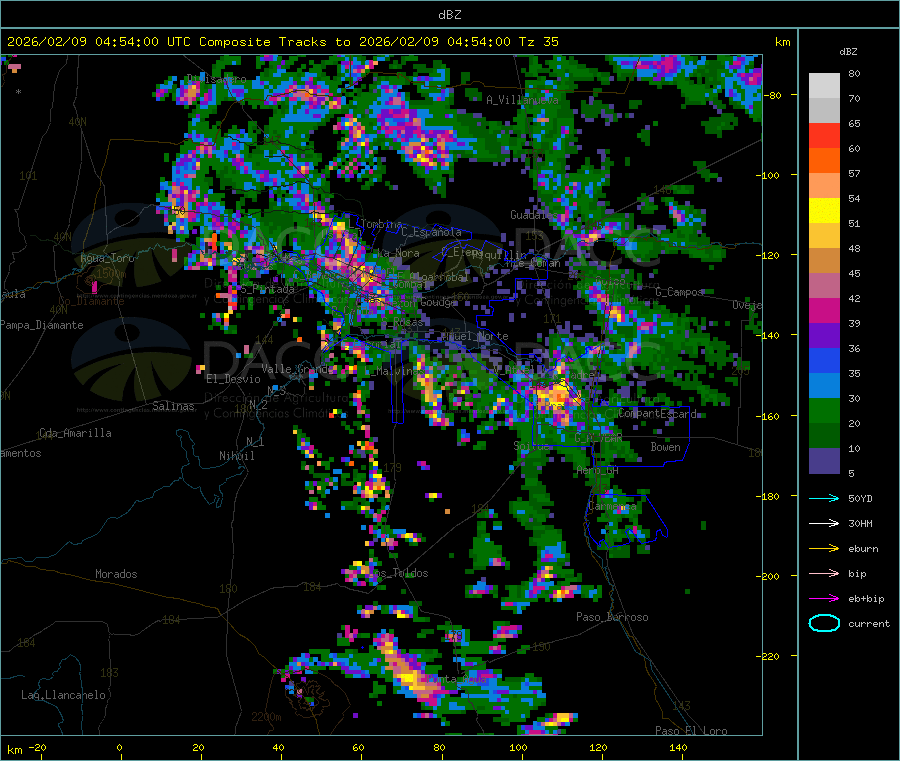Click the red 60-65 dBZ color swatch

pos(824,135)
